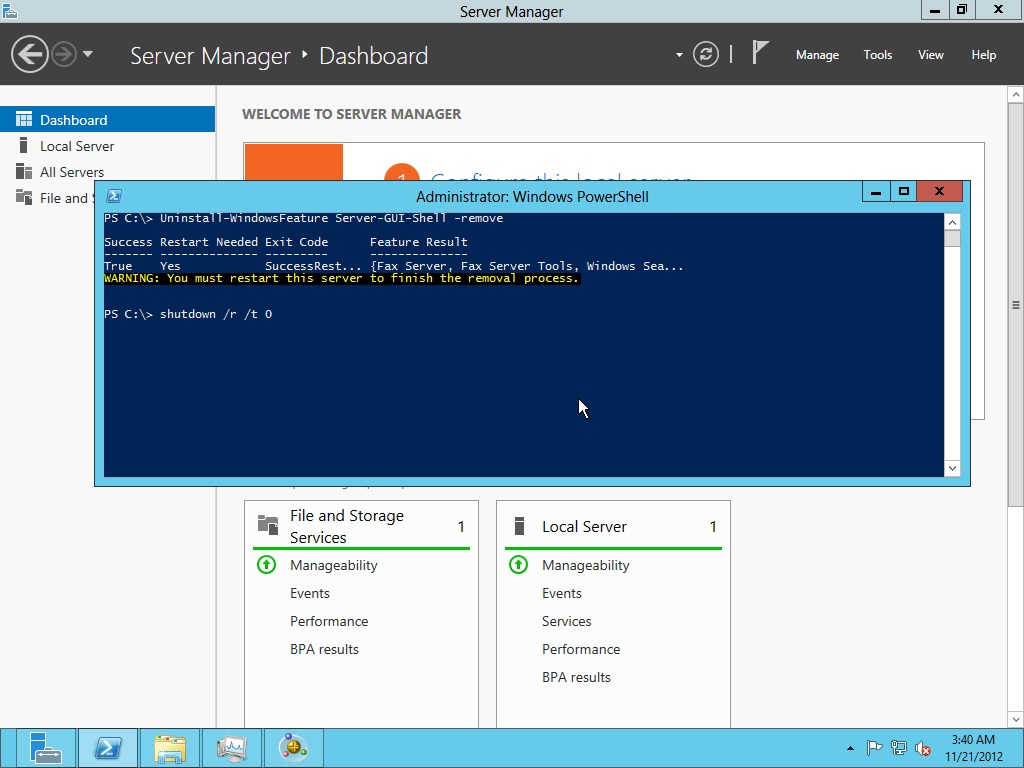Open the Tools menu
This screenshot has width=1024, height=768.
(877, 55)
